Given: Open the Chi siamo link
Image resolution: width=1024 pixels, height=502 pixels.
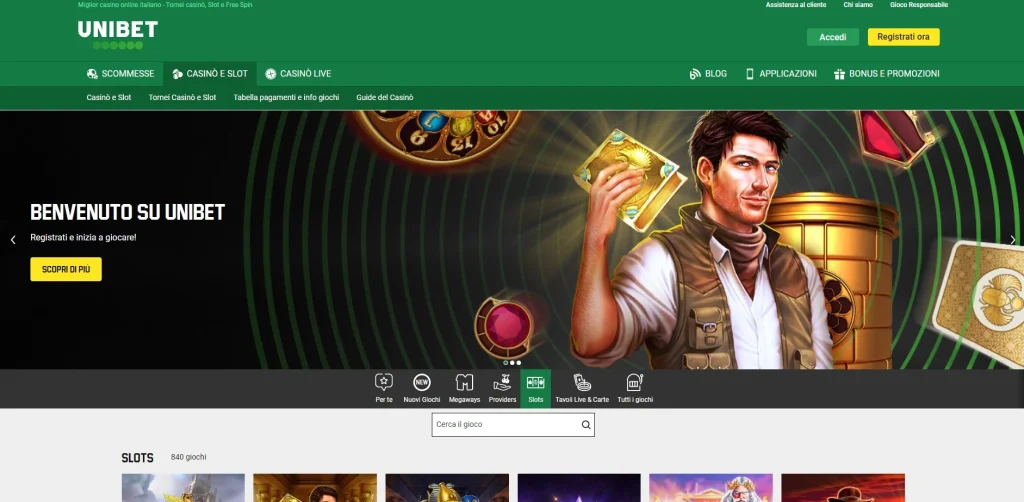Looking at the screenshot, I should click(x=857, y=5).
